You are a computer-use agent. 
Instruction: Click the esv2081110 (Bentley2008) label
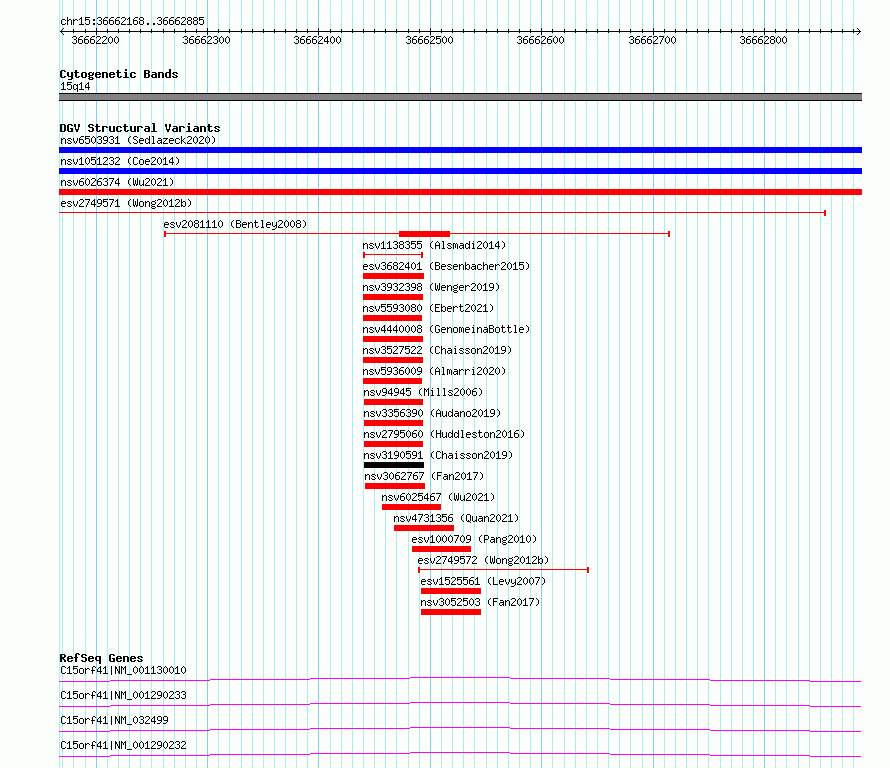click(x=235, y=224)
